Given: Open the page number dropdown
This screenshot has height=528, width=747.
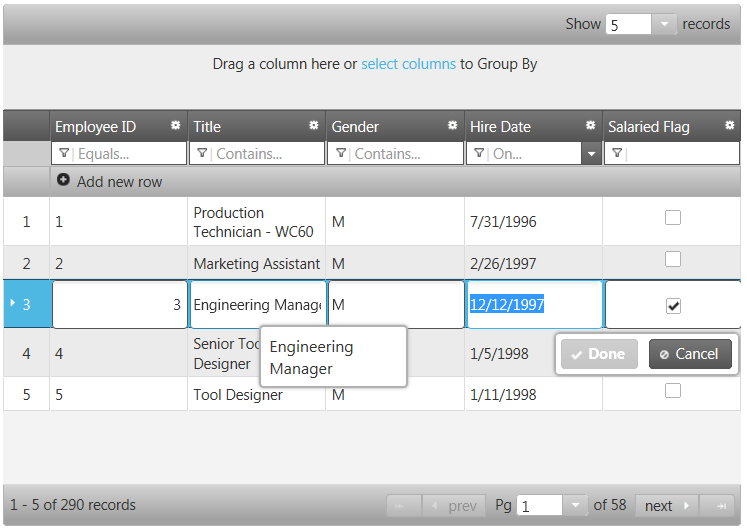Looking at the screenshot, I should (575, 506).
